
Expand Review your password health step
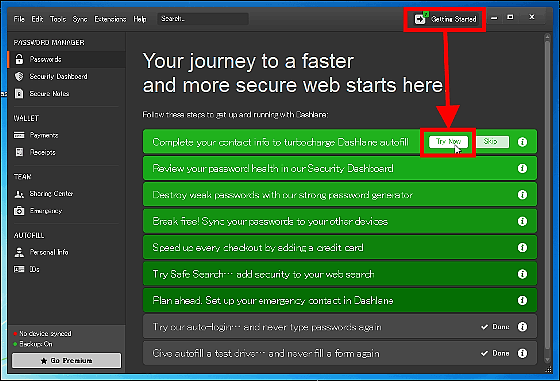340,168
